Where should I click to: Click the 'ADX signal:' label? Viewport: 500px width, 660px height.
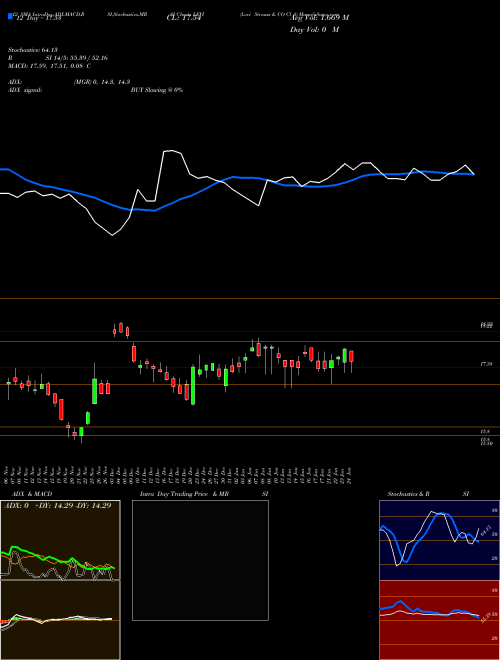[25, 90]
